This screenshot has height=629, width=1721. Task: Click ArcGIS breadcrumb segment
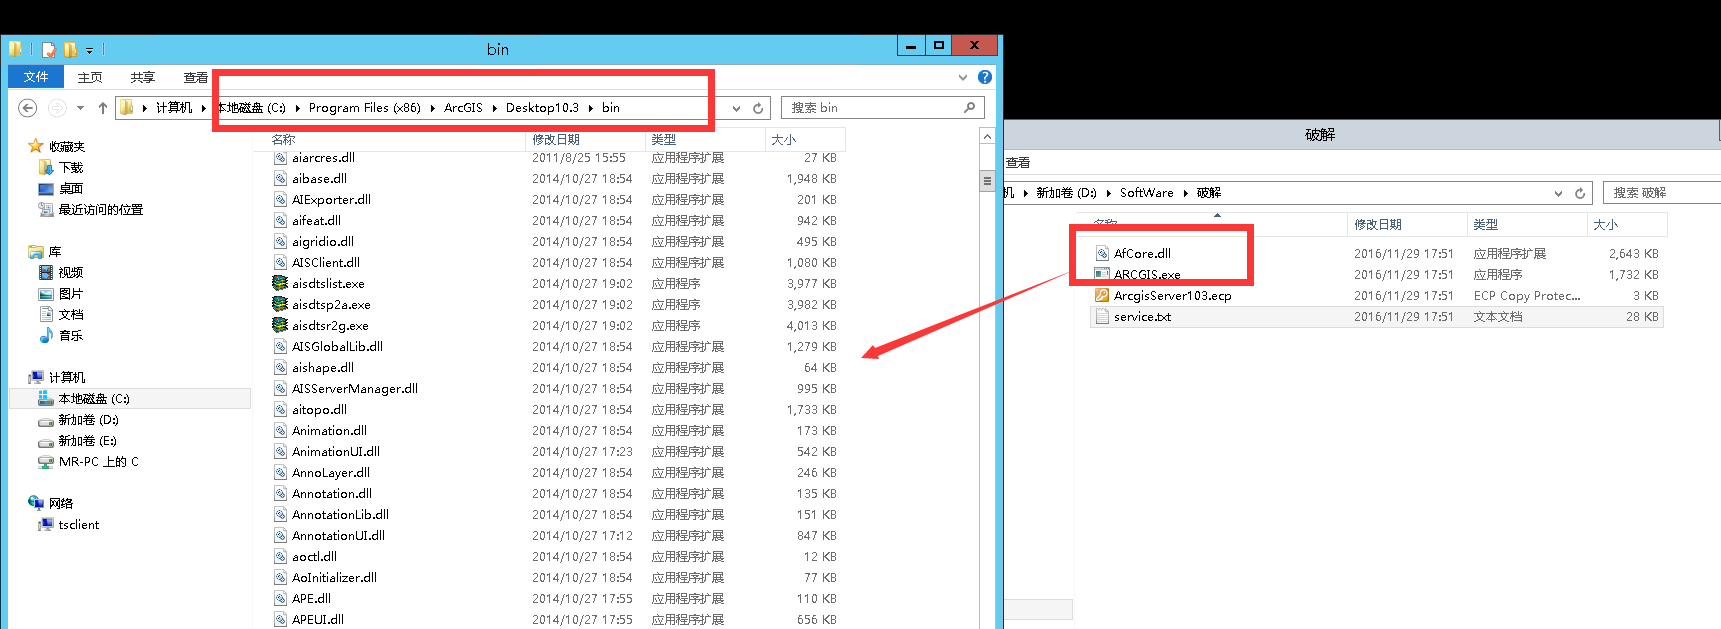(x=463, y=107)
